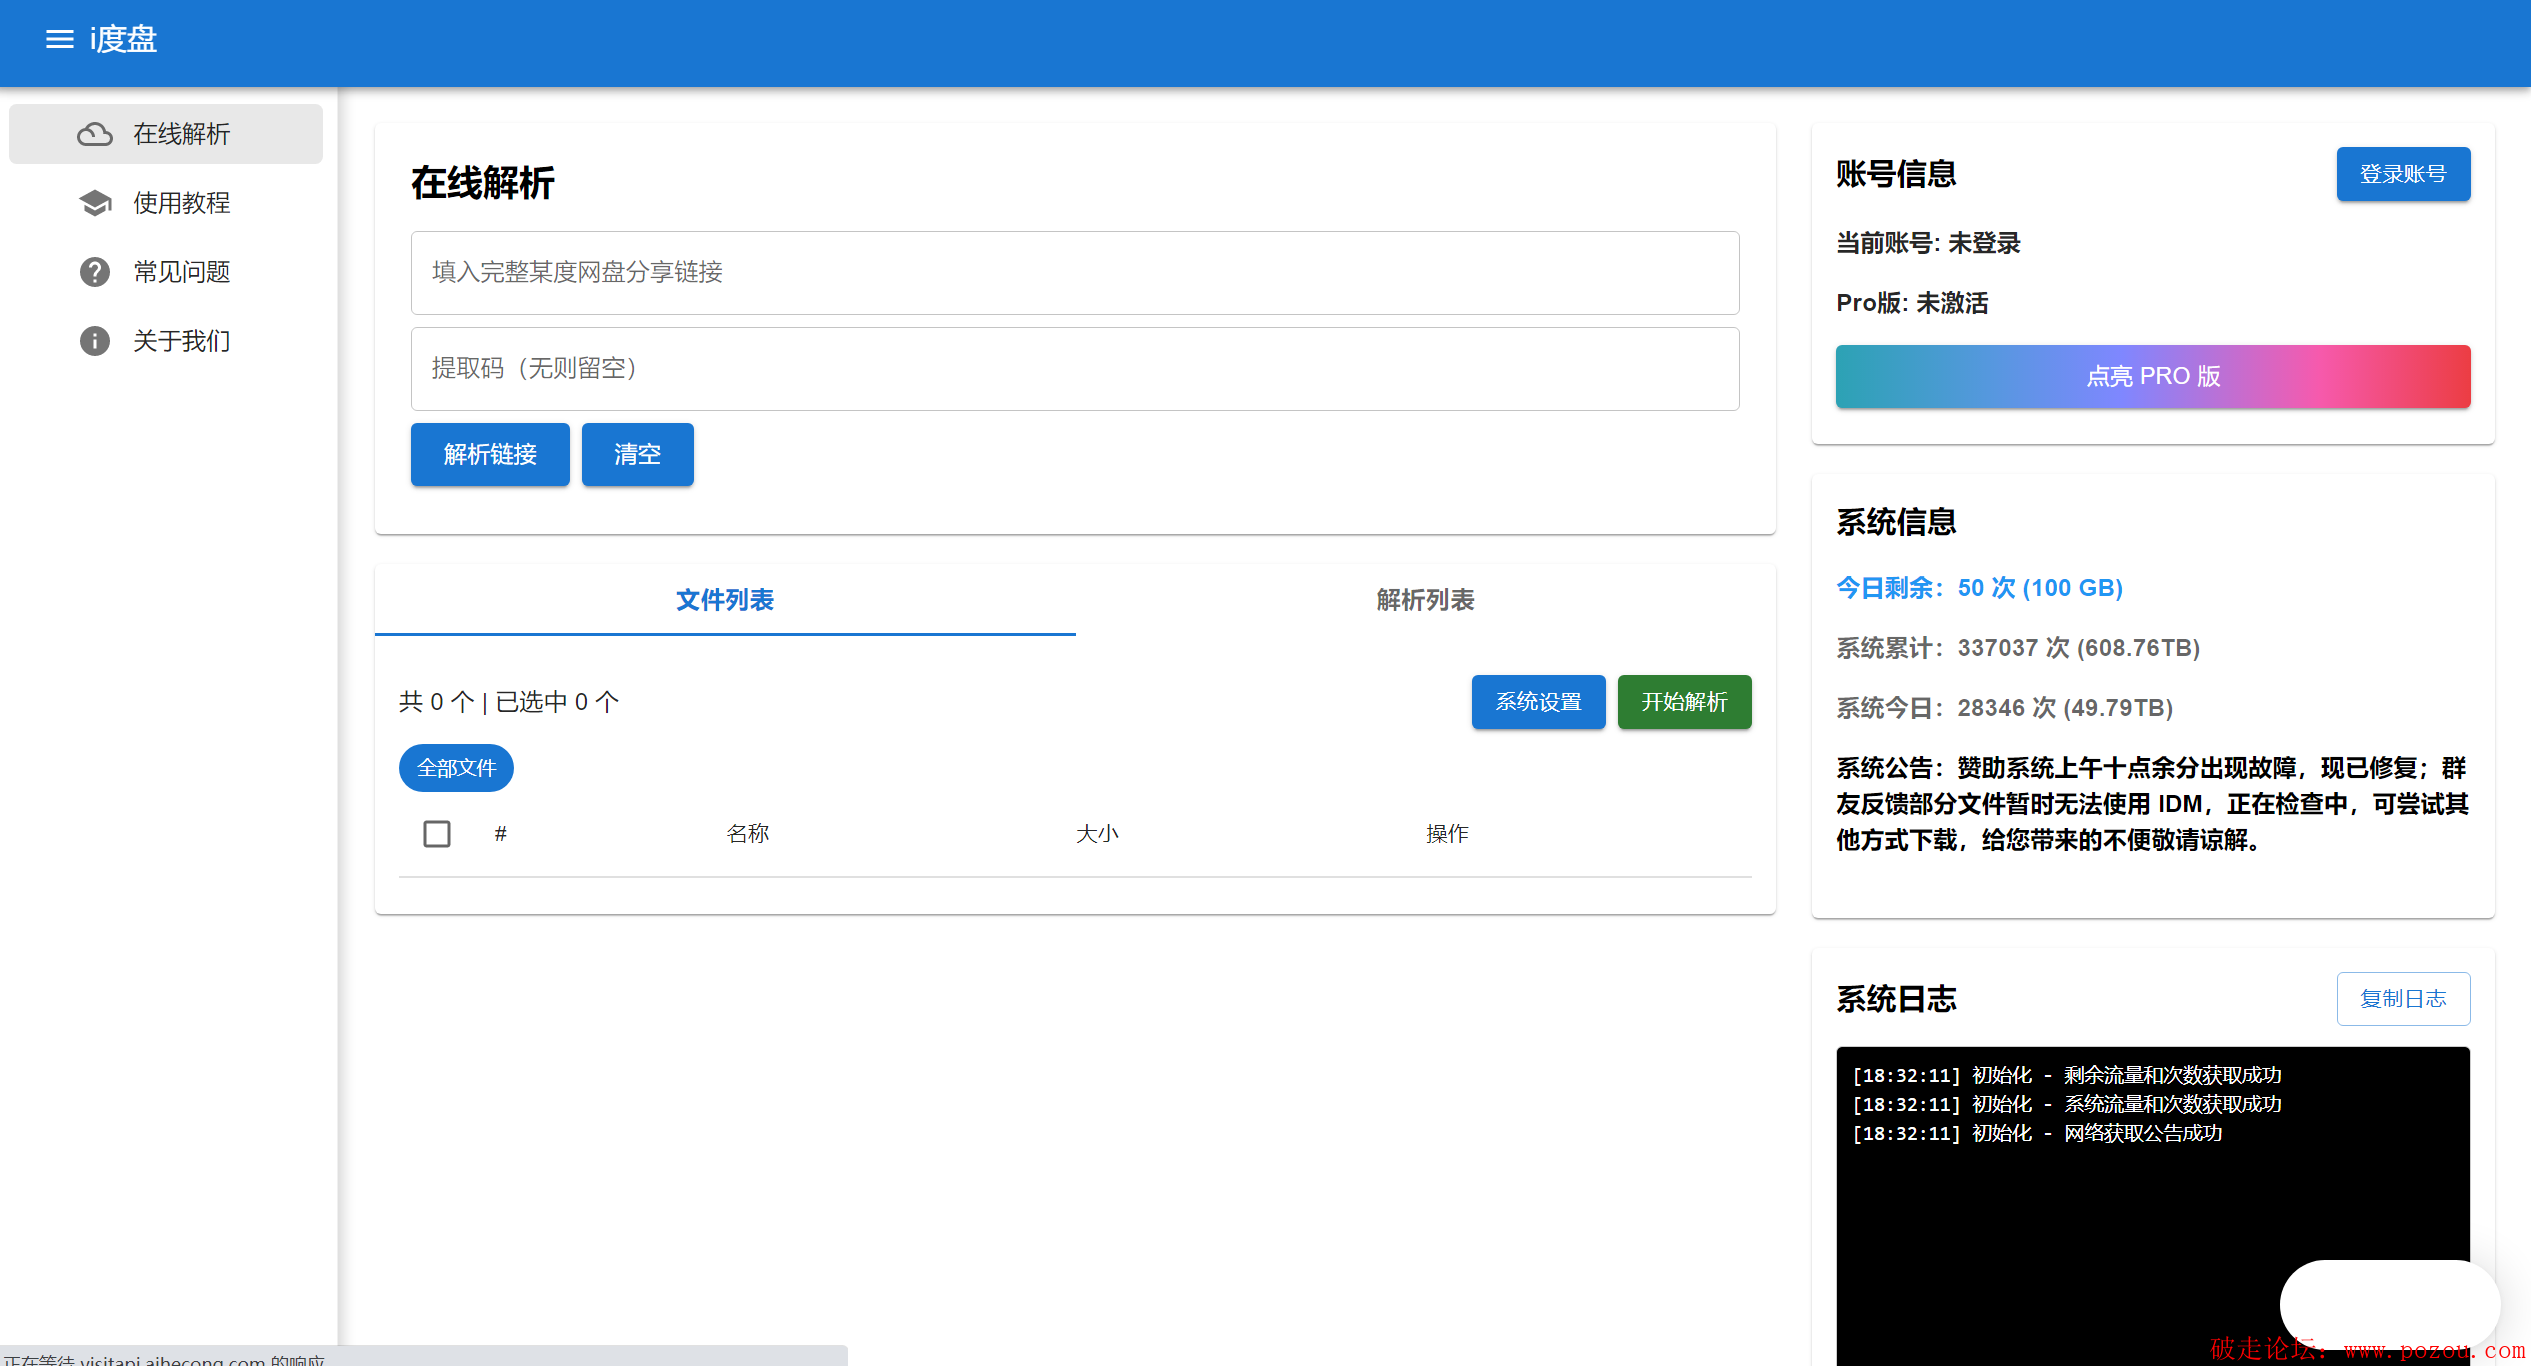Click the question mark 常见问题 icon
Image resolution: width=2531 pixels, height=1366 pixels.
click(x=95, y=272)
